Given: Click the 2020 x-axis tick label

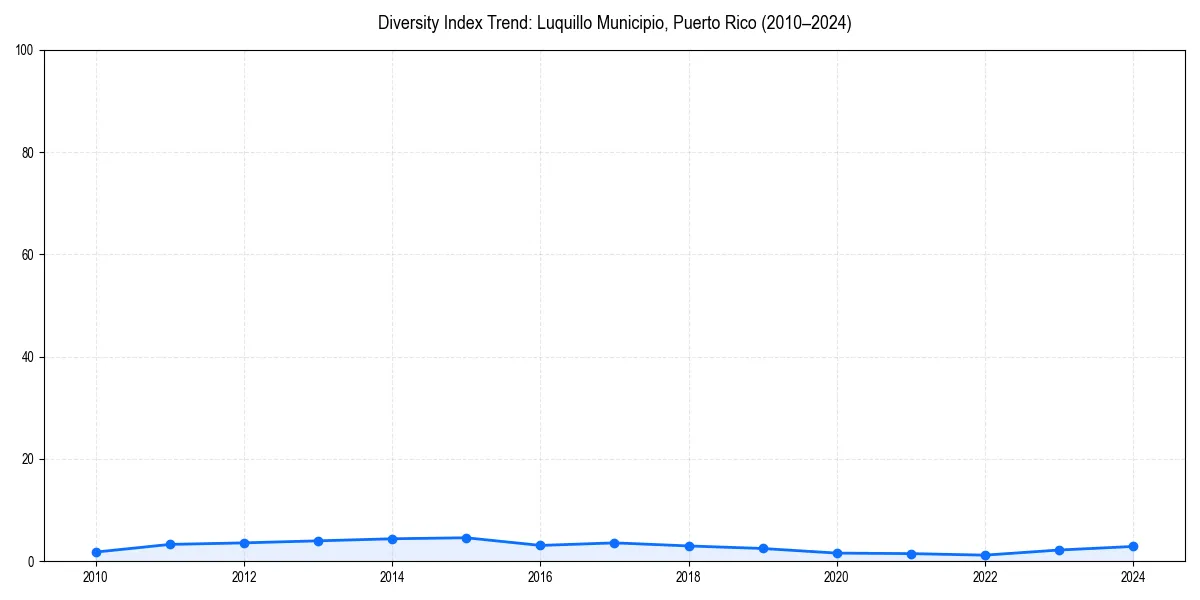Looking at the screenshot, I should point(836,577).
